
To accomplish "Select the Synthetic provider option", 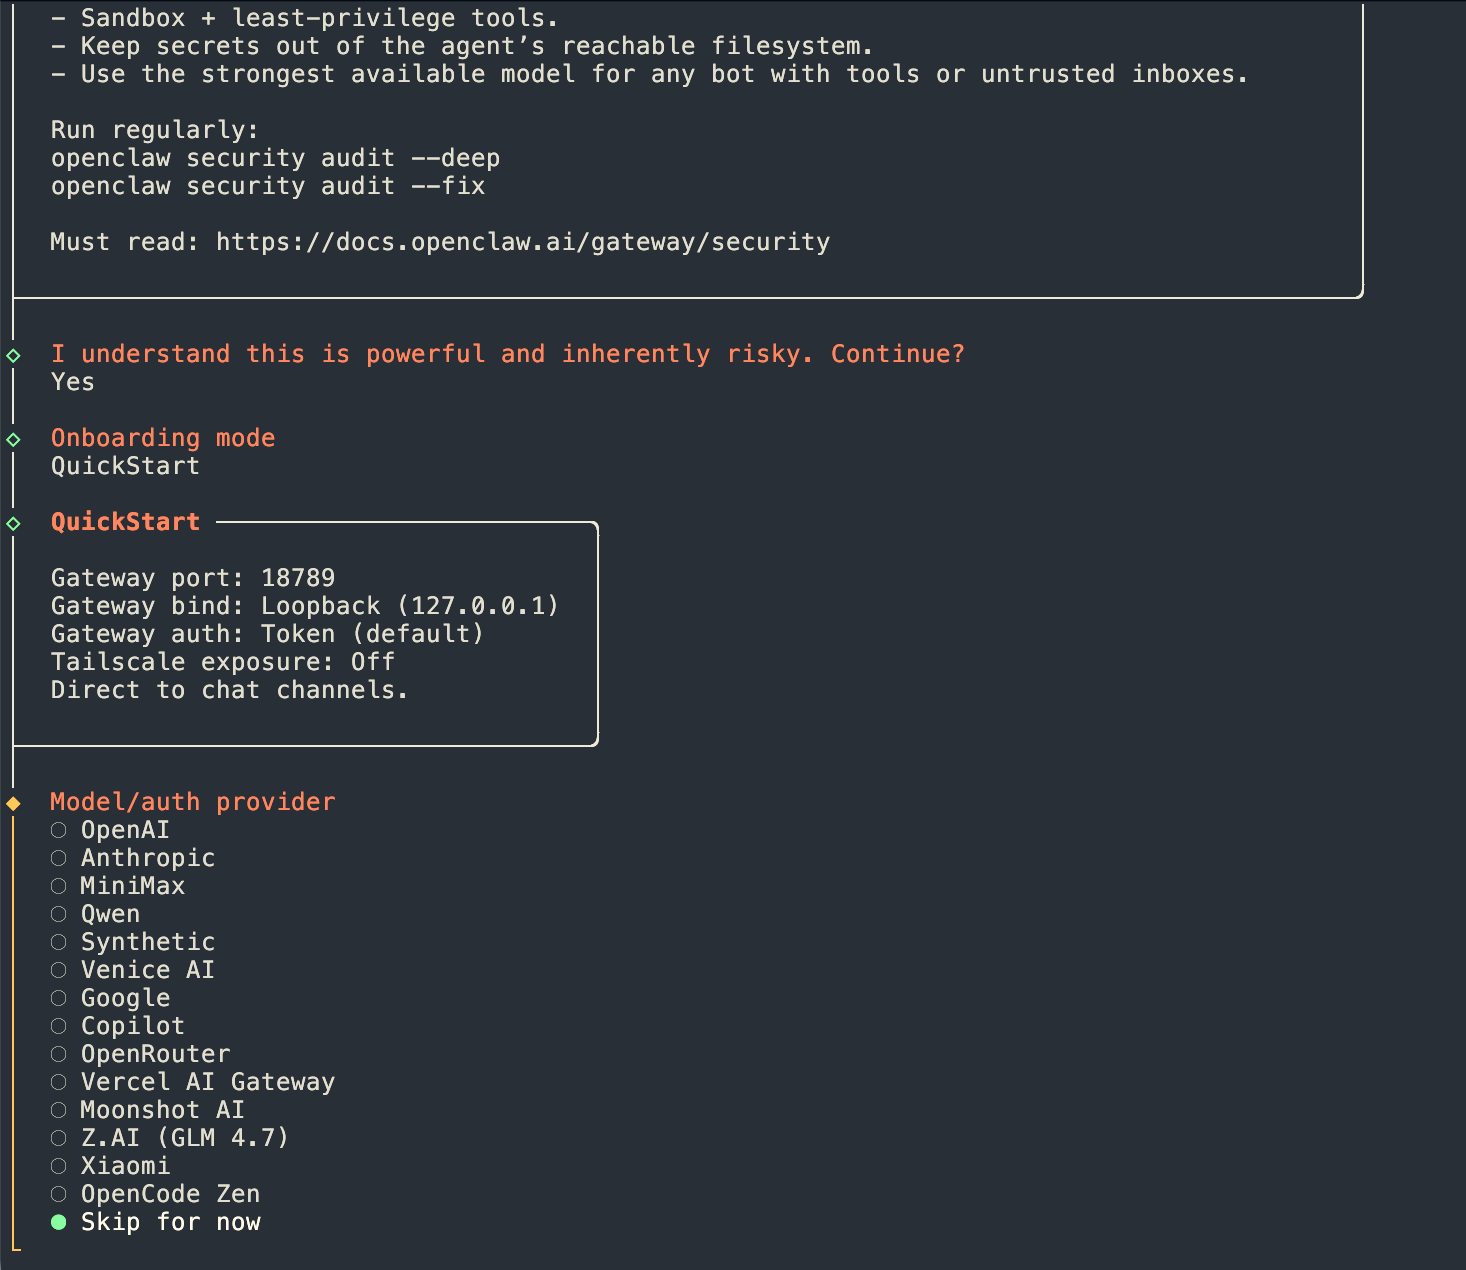I will point(59,942).
